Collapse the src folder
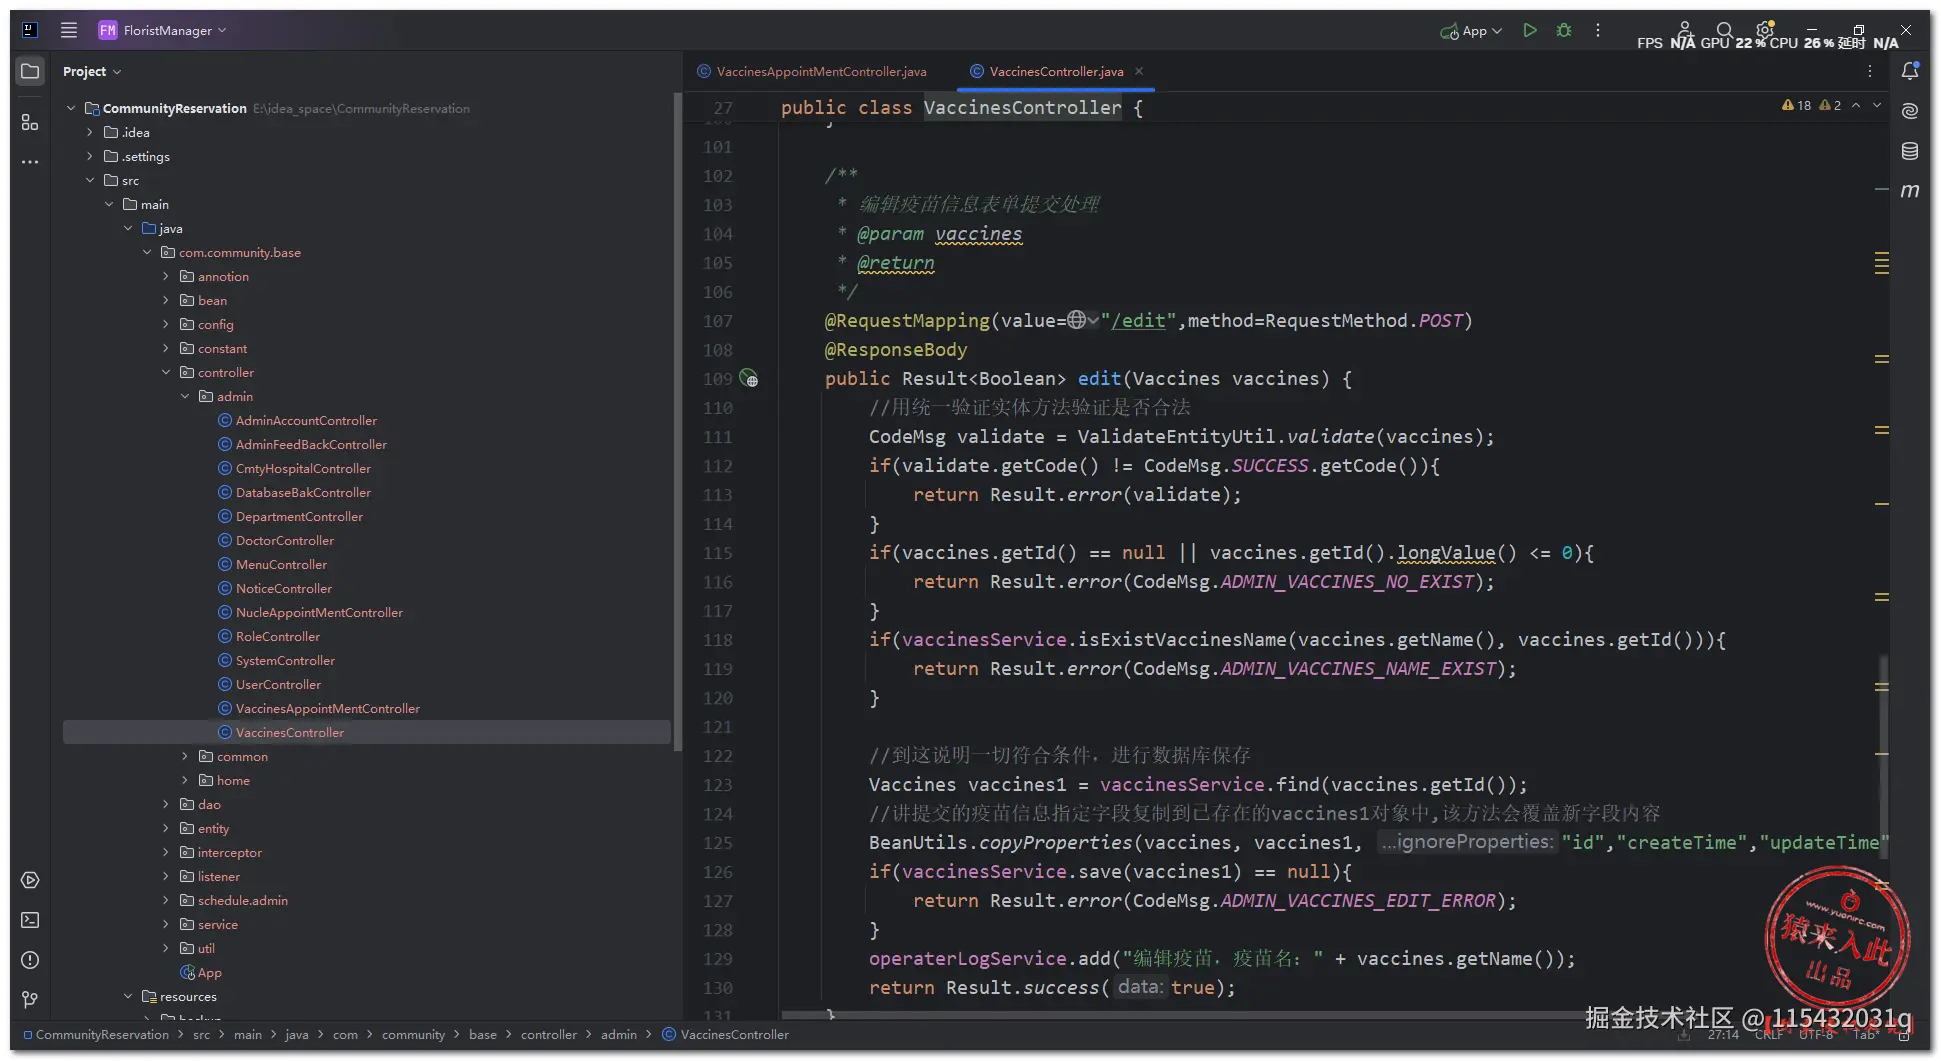The height and width of the screenshot is (1061, 1941). coord(90,180)
